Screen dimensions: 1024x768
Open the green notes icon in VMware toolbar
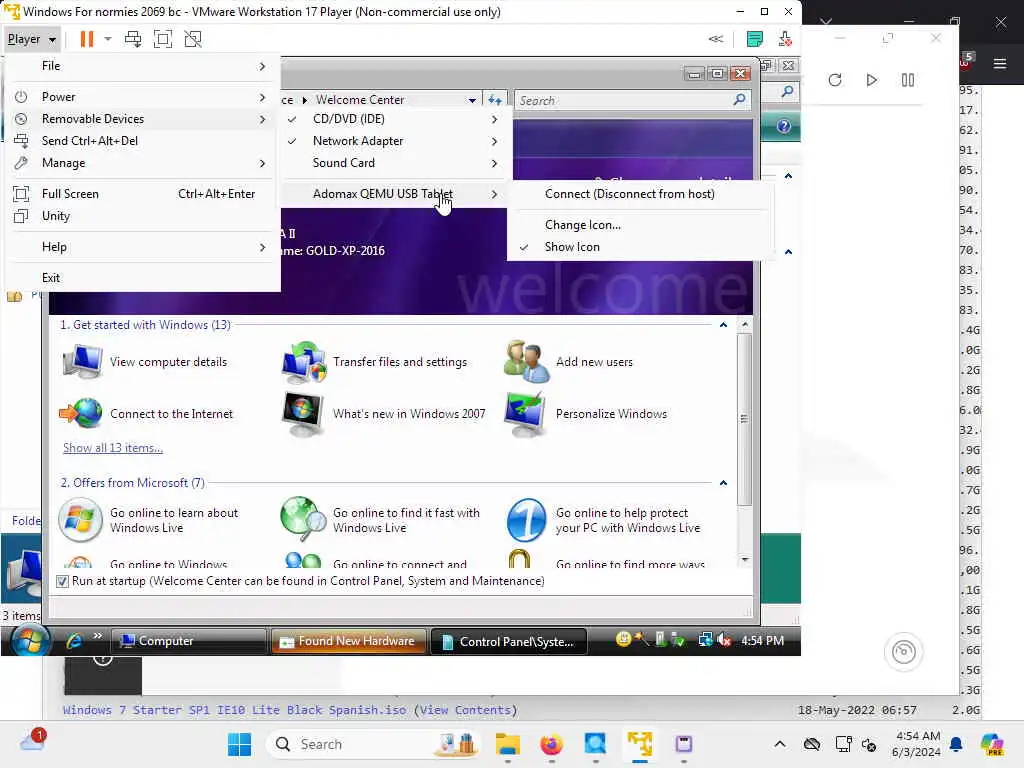pyautogui.click(x=754, y=39)
